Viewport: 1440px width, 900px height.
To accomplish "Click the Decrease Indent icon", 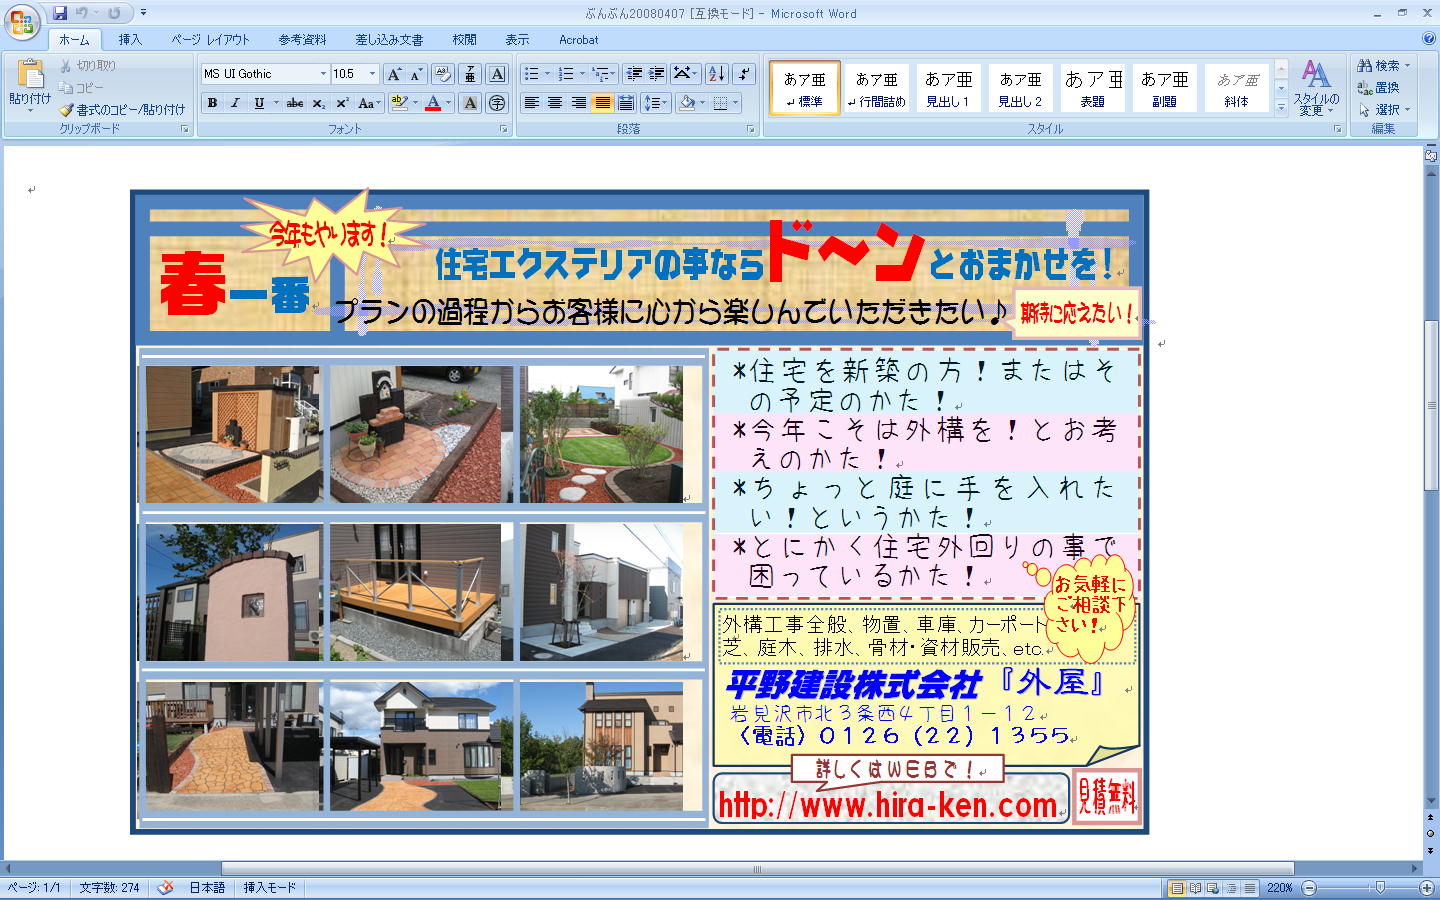I will click(x=633, y=74).
